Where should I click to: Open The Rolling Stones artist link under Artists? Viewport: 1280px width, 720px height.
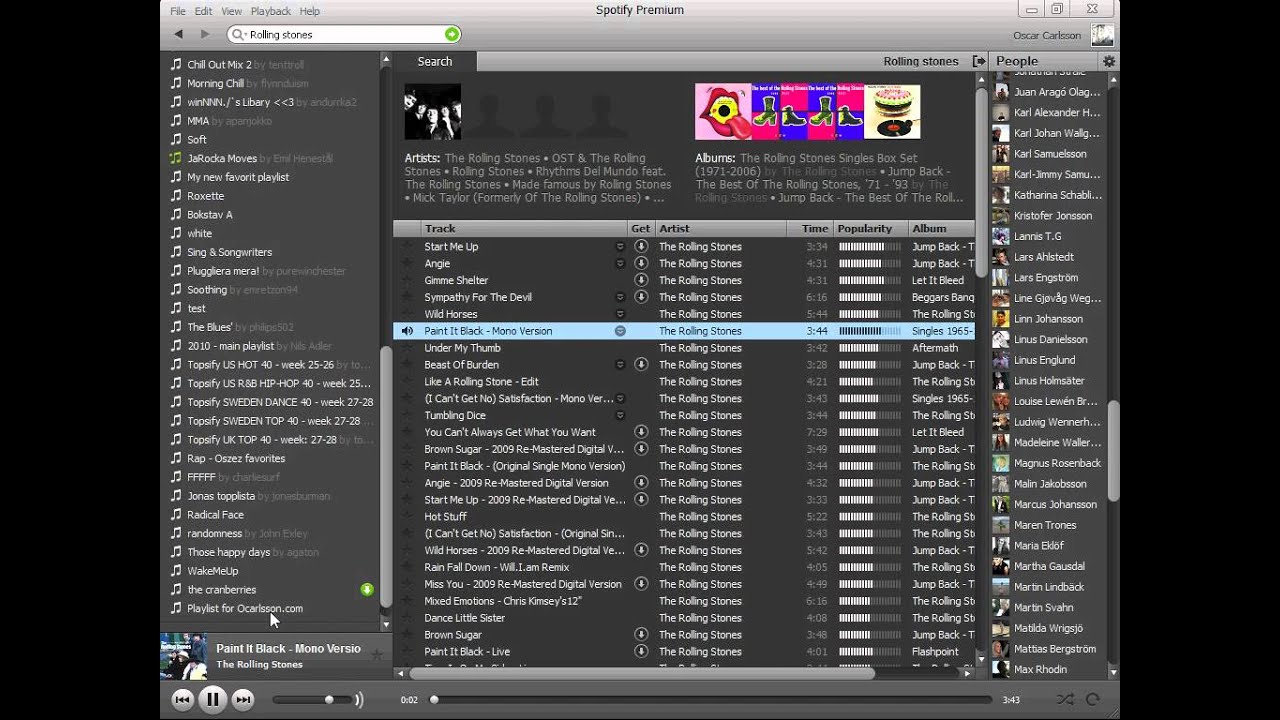pos(492,158)
